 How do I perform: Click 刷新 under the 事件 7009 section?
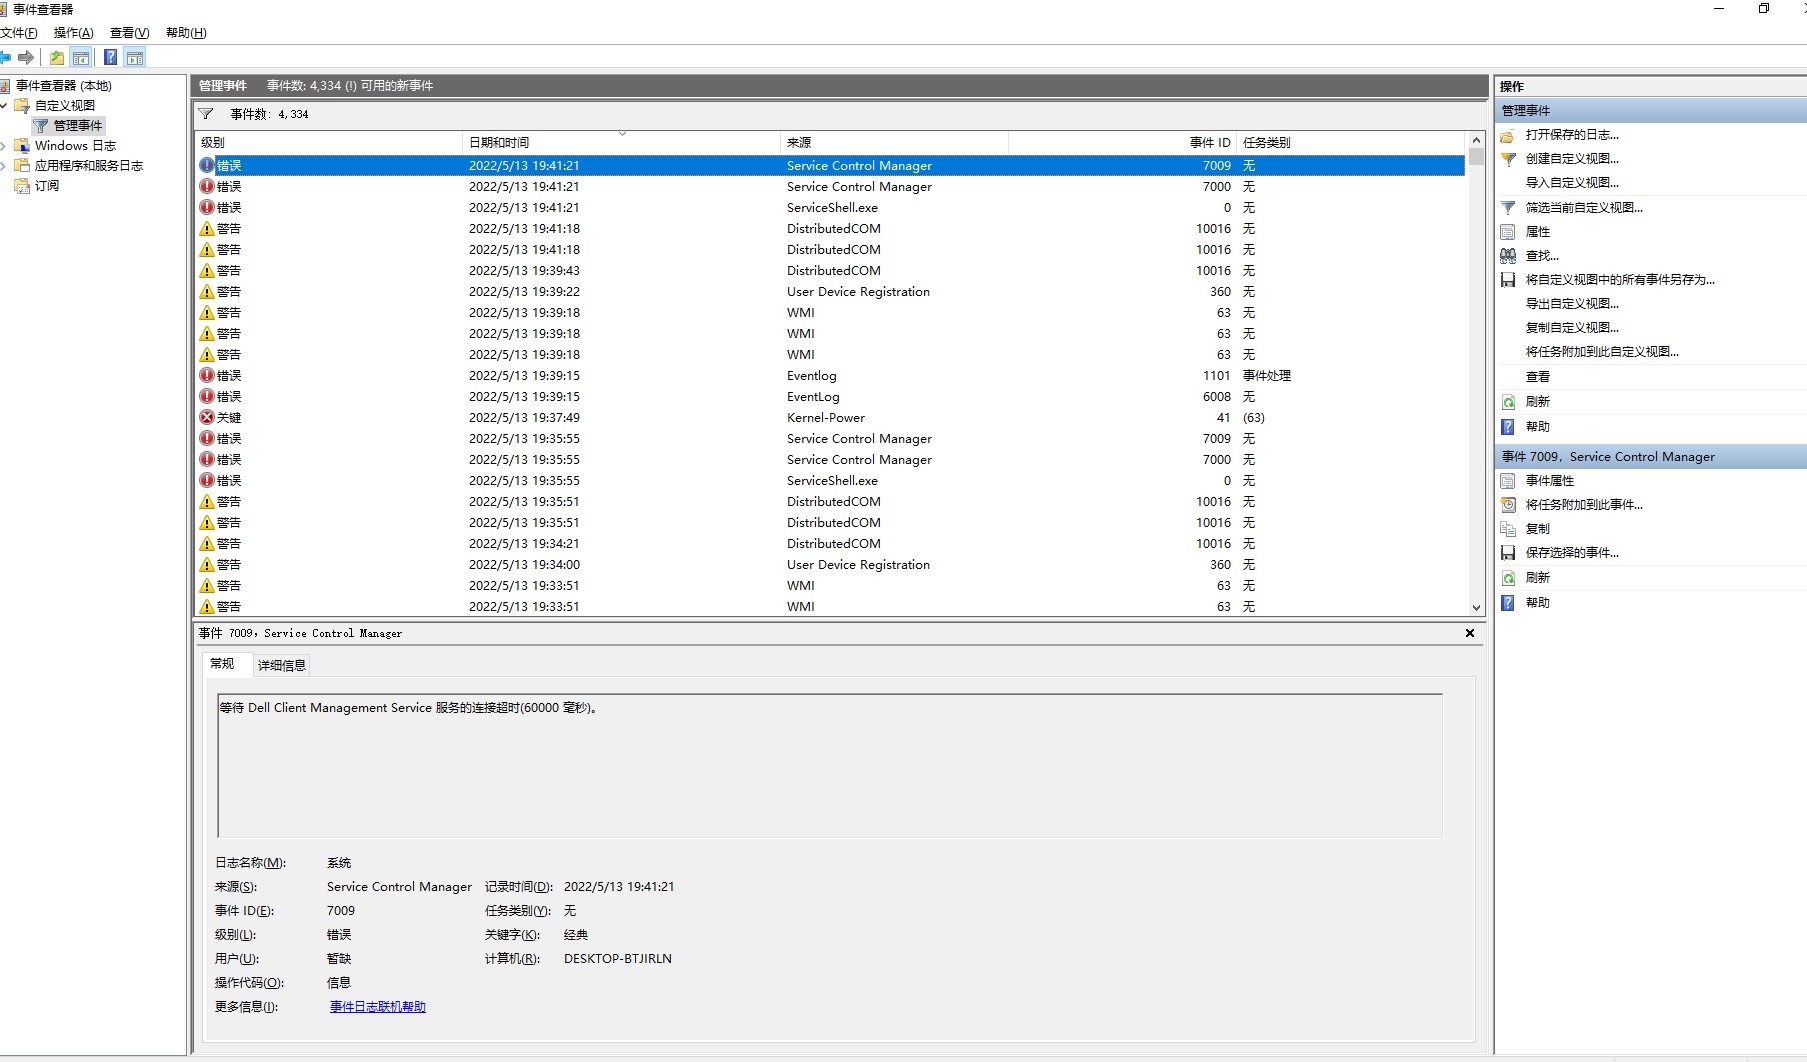pyautogui.click(x=1538, y=578)
